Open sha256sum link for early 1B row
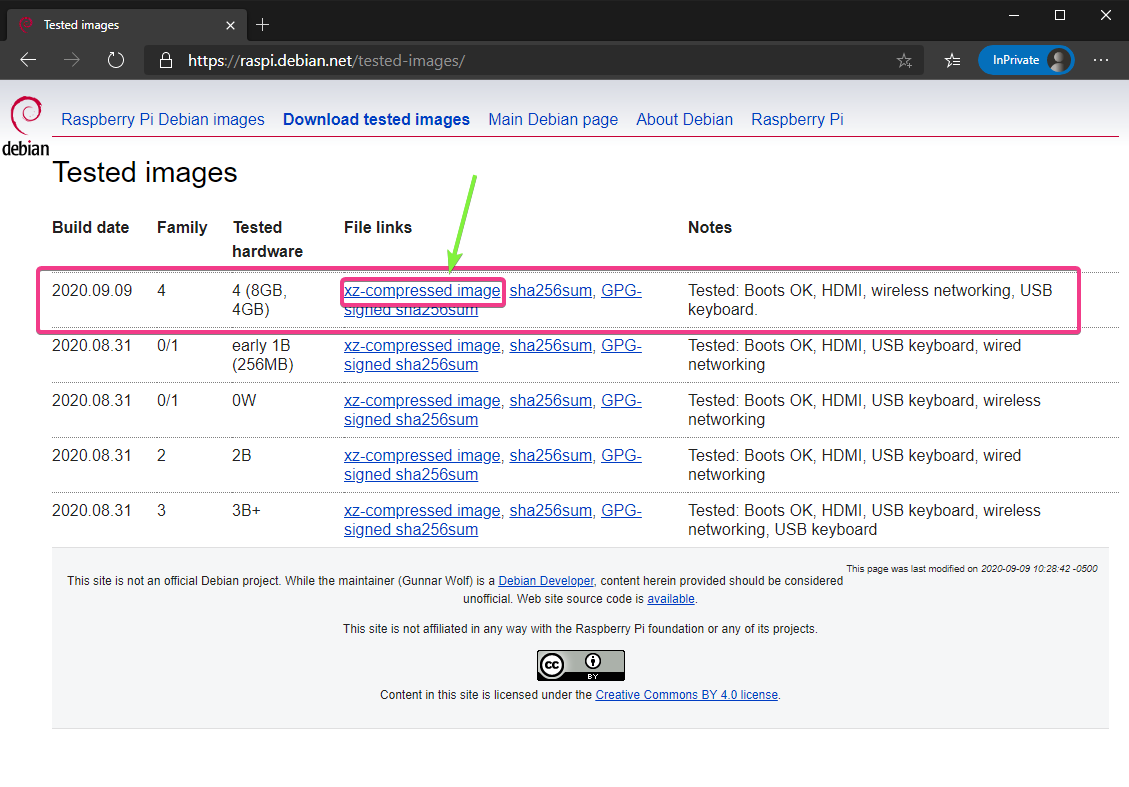Screen dimensions: 1129x787 click(550, 346)
